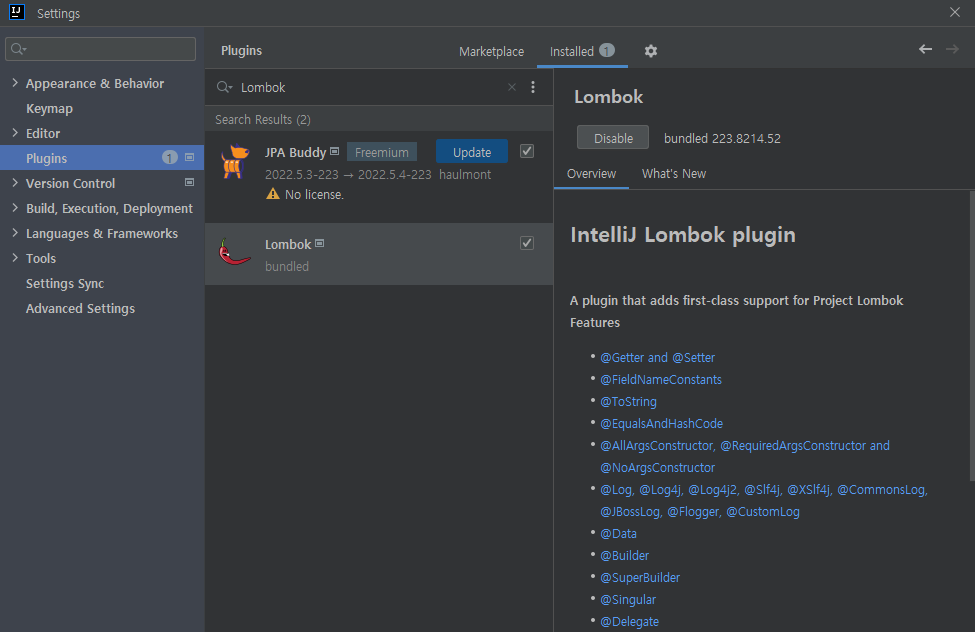
Task: Toggle the JPA Buddy enabled checkbox
Action: point(527,151)
